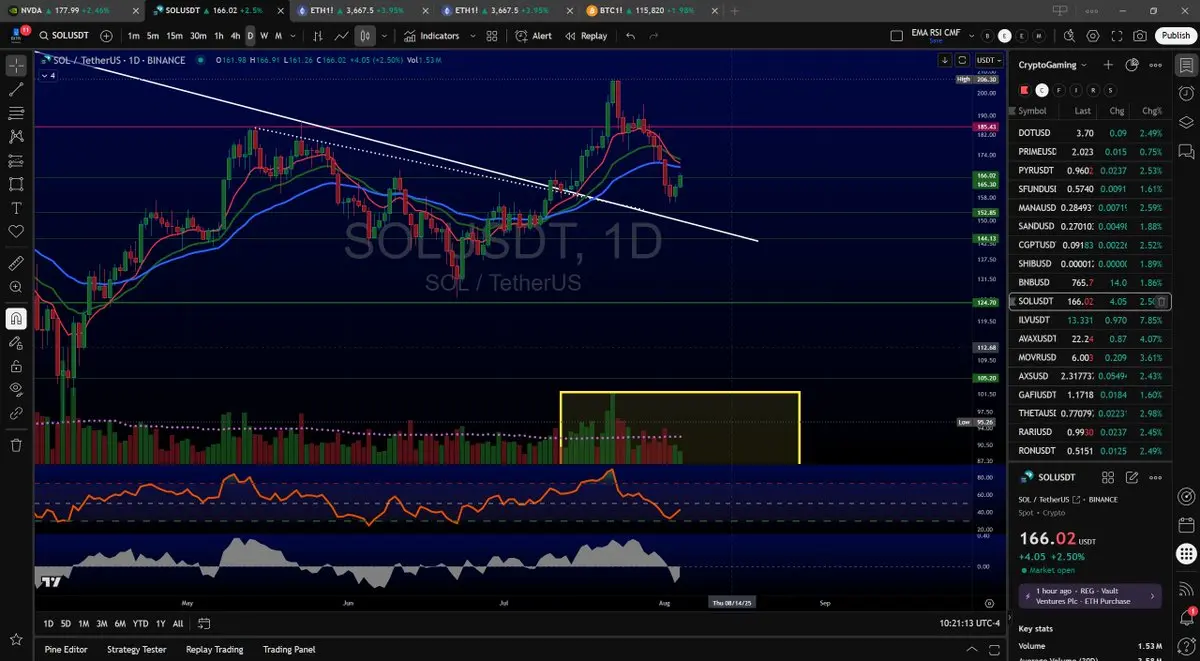Open the Pine Editor tab
This screenshot has width=1200, height=661.
coord(66,649)
